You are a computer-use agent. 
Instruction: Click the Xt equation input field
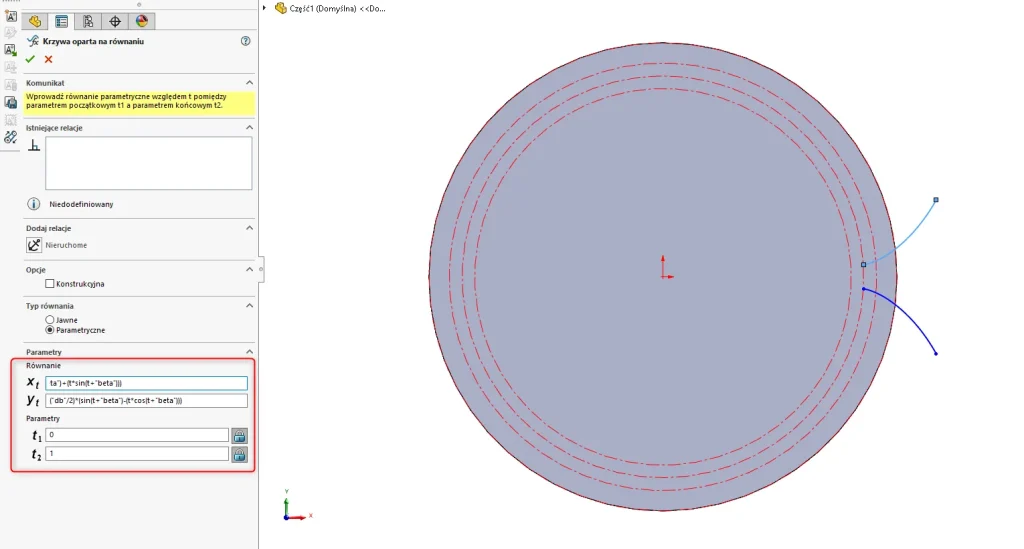[x=146, y=383]
